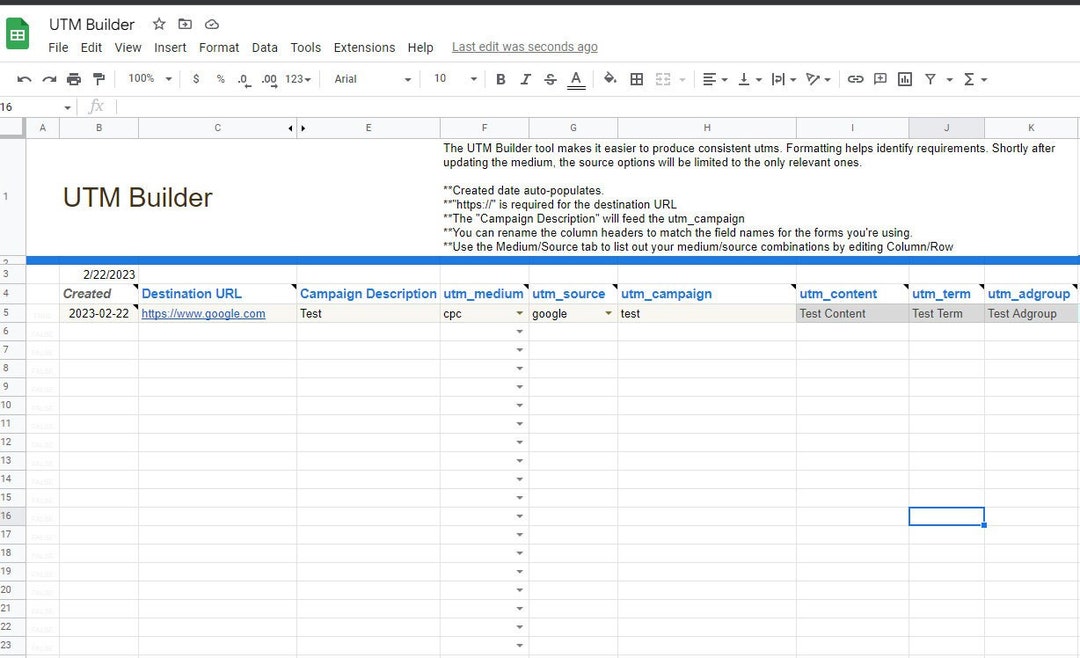The image size is (1080, 658).
Task: Select the Insert comment icon
Action: tap(880, 79)
